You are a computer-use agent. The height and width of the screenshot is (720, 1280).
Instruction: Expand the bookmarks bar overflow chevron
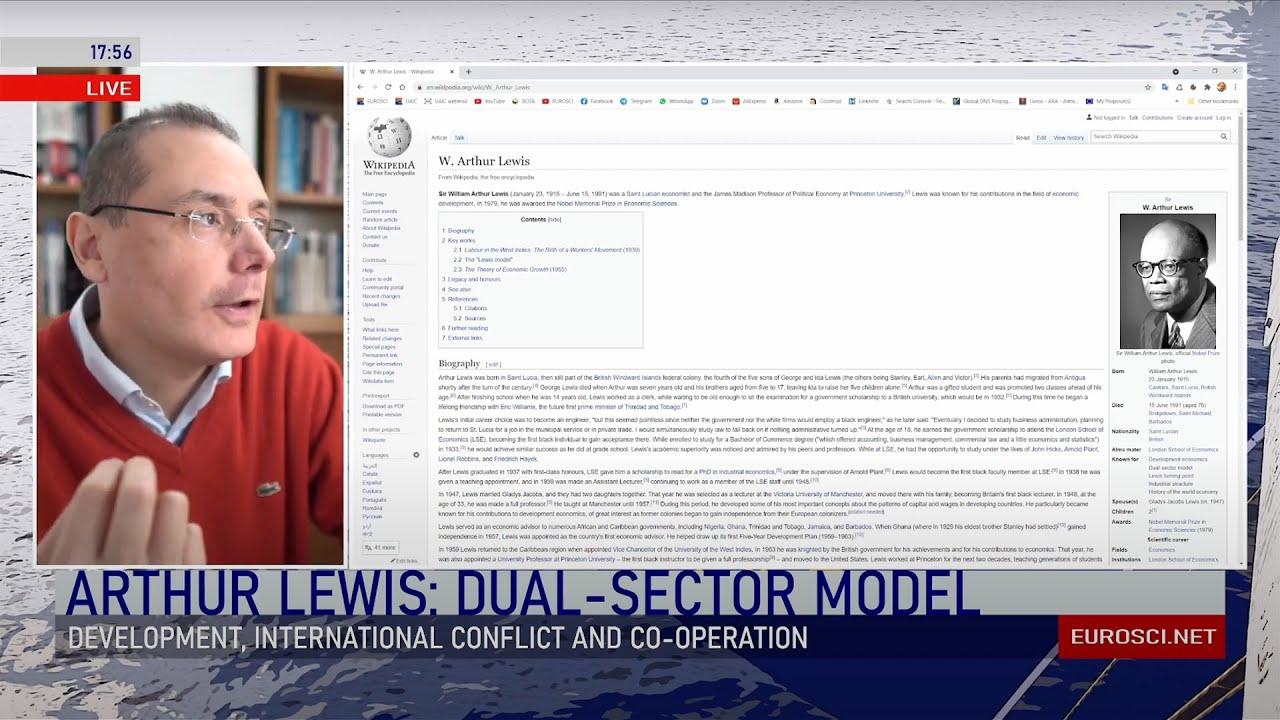point(1177,101)
